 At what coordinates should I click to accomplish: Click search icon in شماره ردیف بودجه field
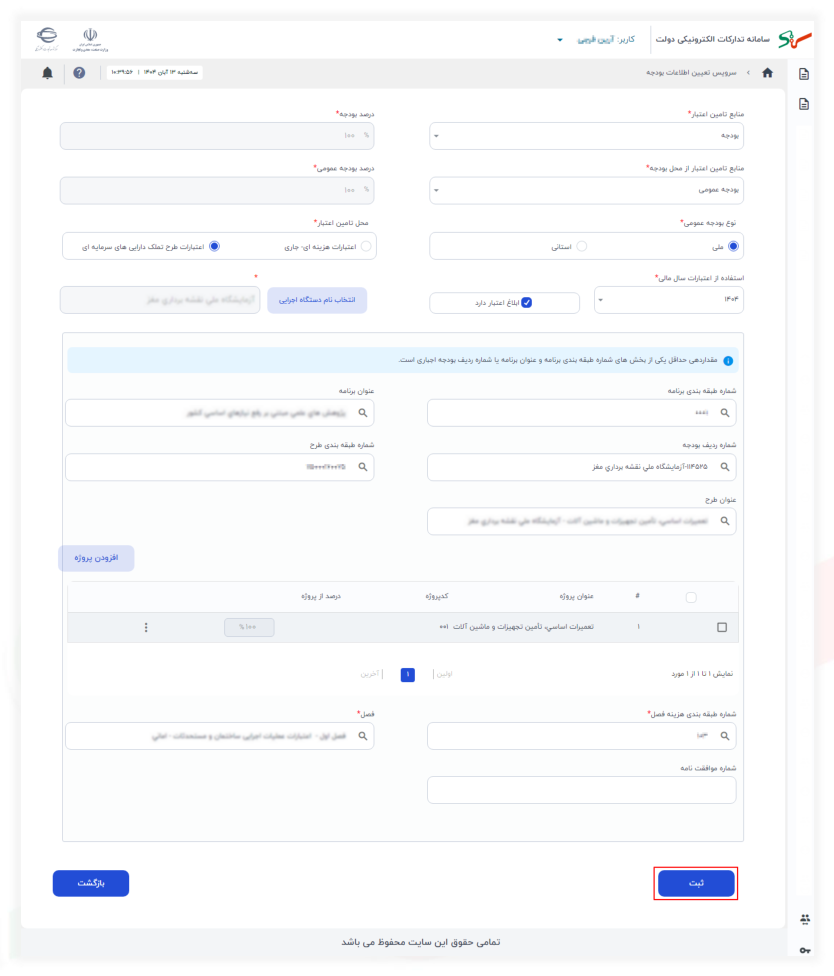[x=725, y=467]
